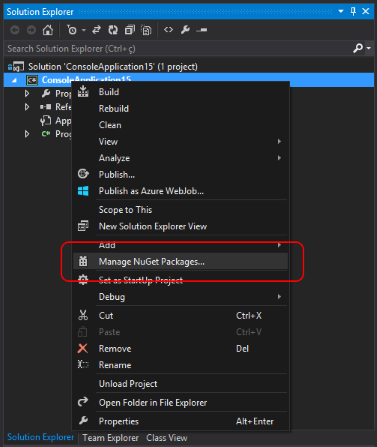Click the Properties wrench menu icon
Image resolution: width=377 pixels, height=447 pixels.
[x=83, y=421]
